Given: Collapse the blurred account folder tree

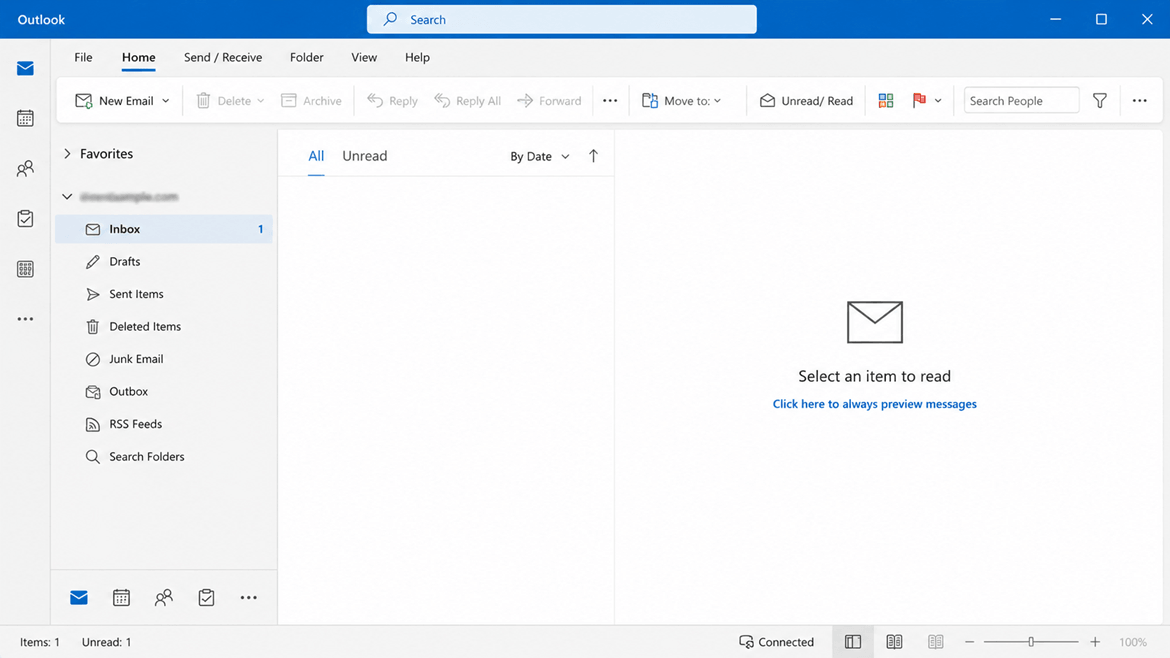Looking at the screenshot, I should (x=67, y=197).
